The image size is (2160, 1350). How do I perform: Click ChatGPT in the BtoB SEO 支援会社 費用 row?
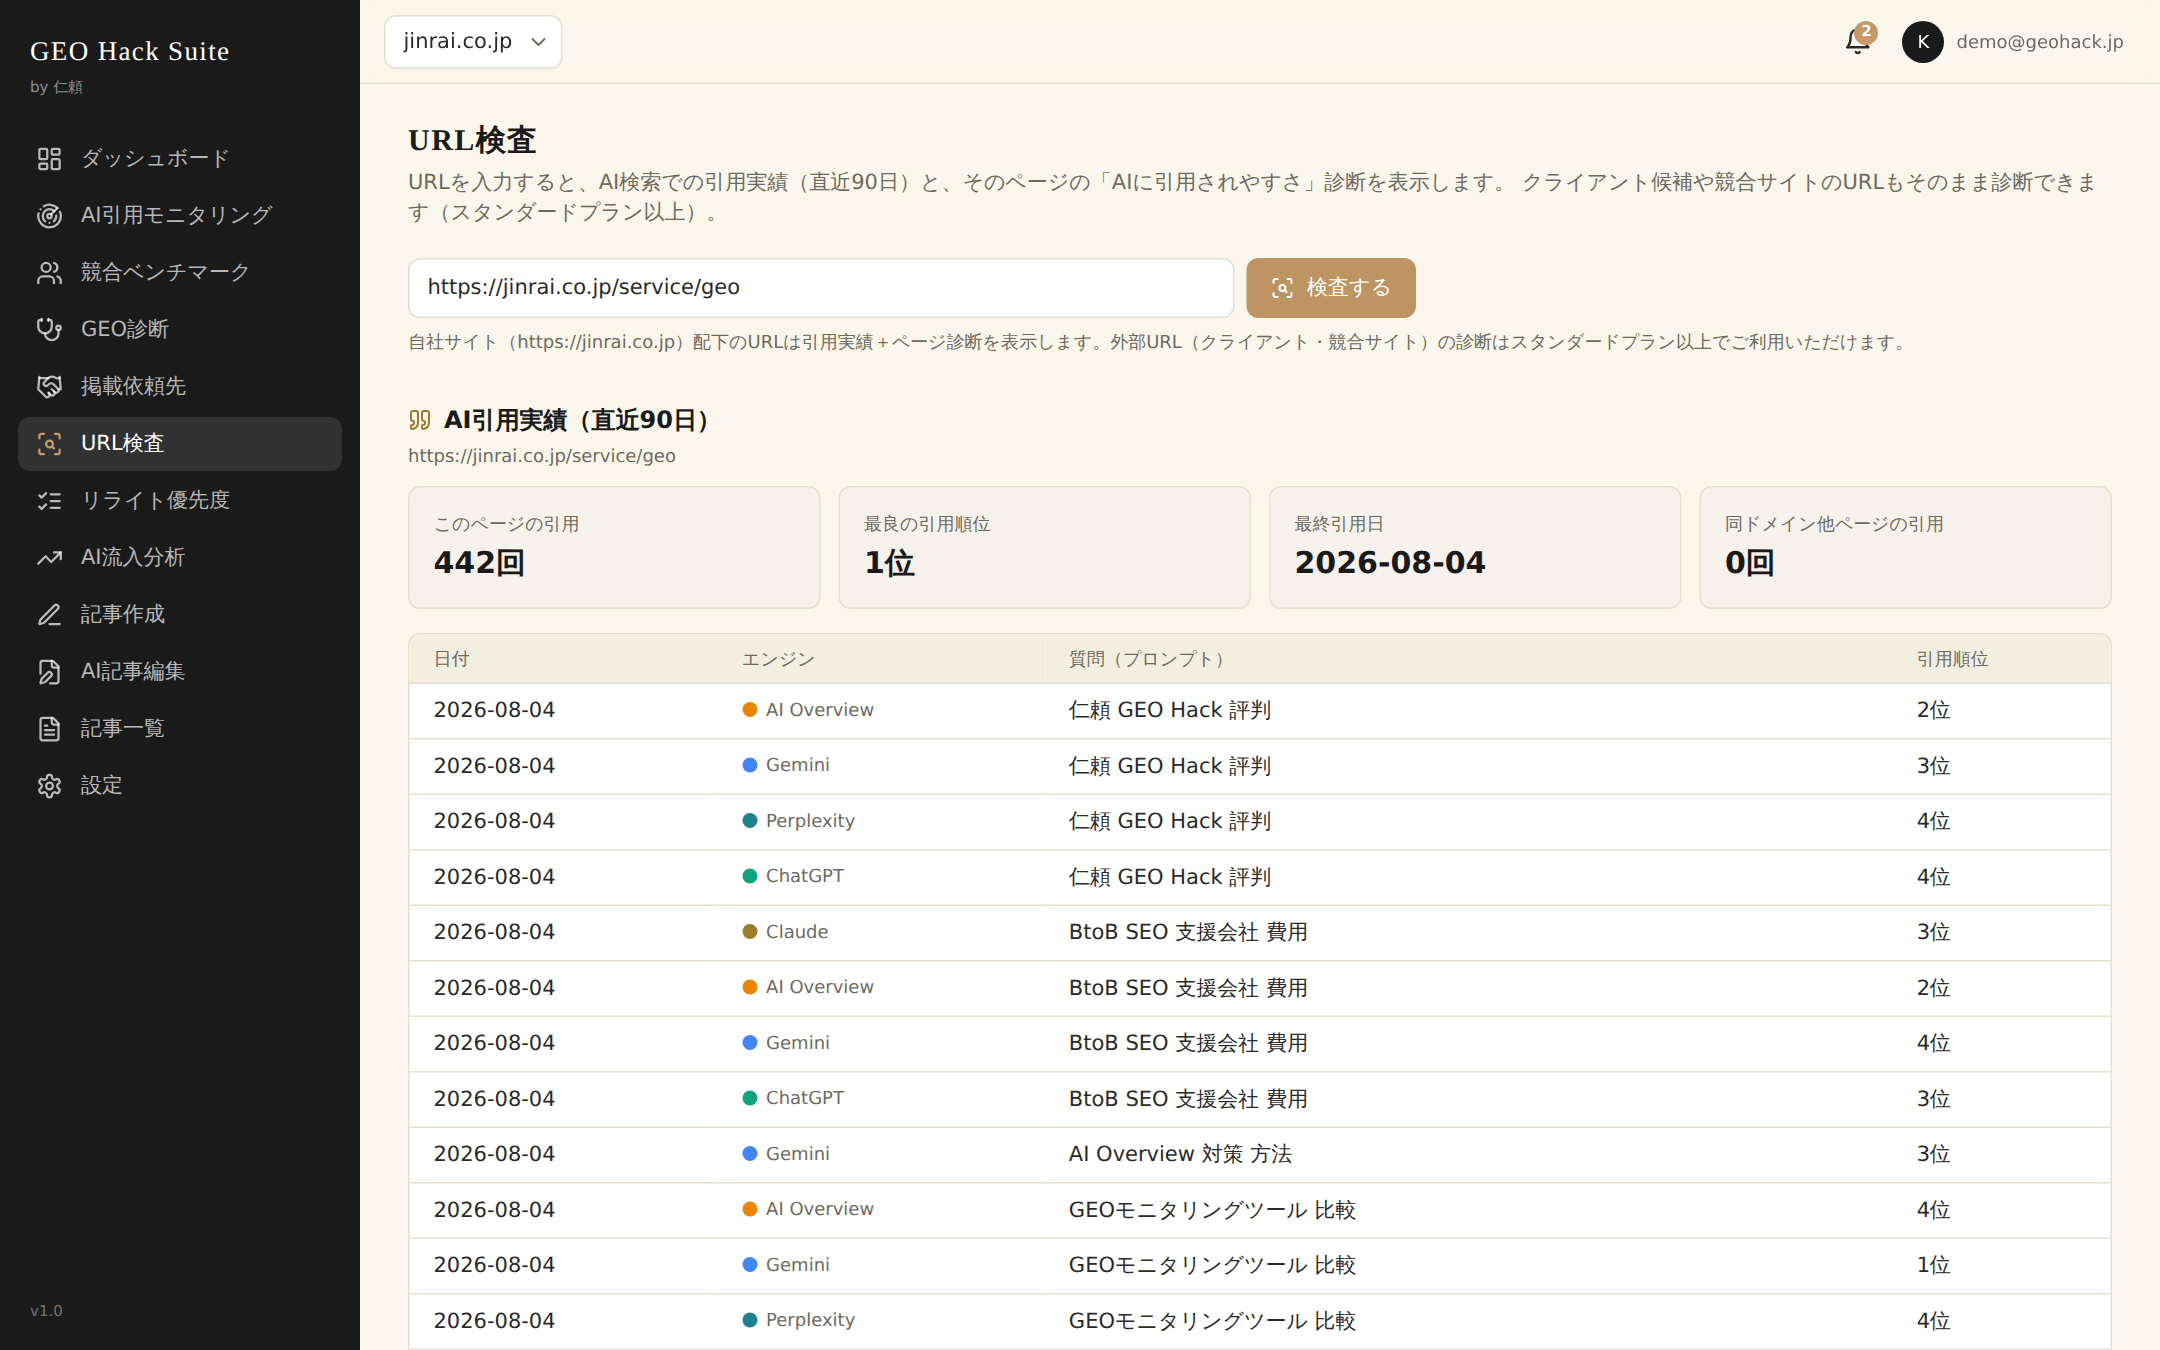pyautogui.click(x=793, y=1098)
